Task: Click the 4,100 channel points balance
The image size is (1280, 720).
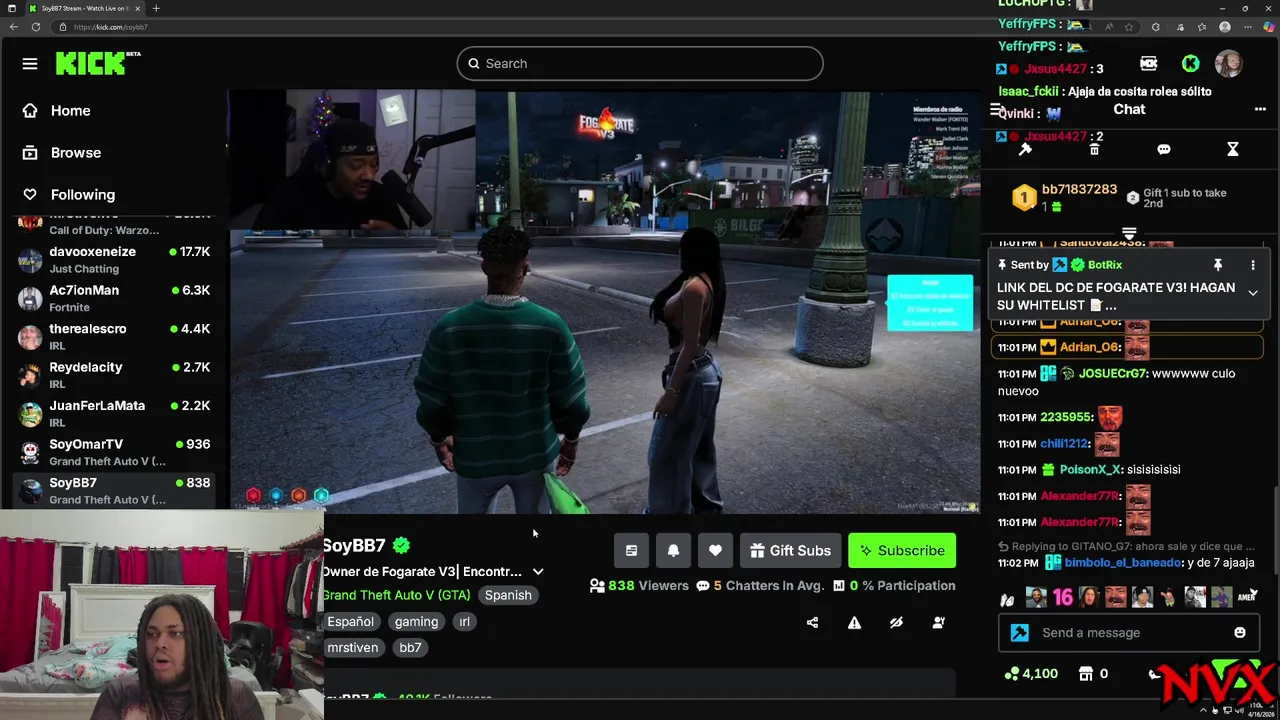Action: click(x=1031, y=674)
